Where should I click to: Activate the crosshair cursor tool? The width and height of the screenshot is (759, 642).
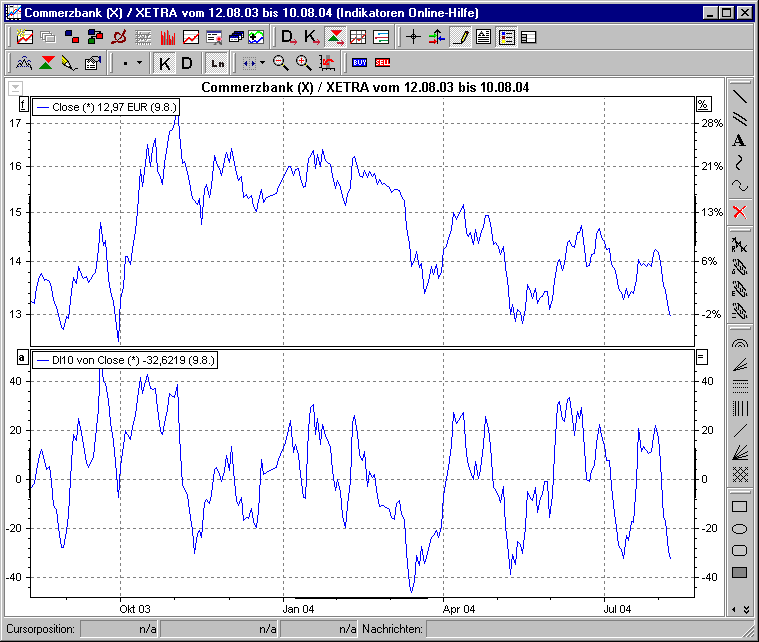pyautogui.click(x=413, y=38)
